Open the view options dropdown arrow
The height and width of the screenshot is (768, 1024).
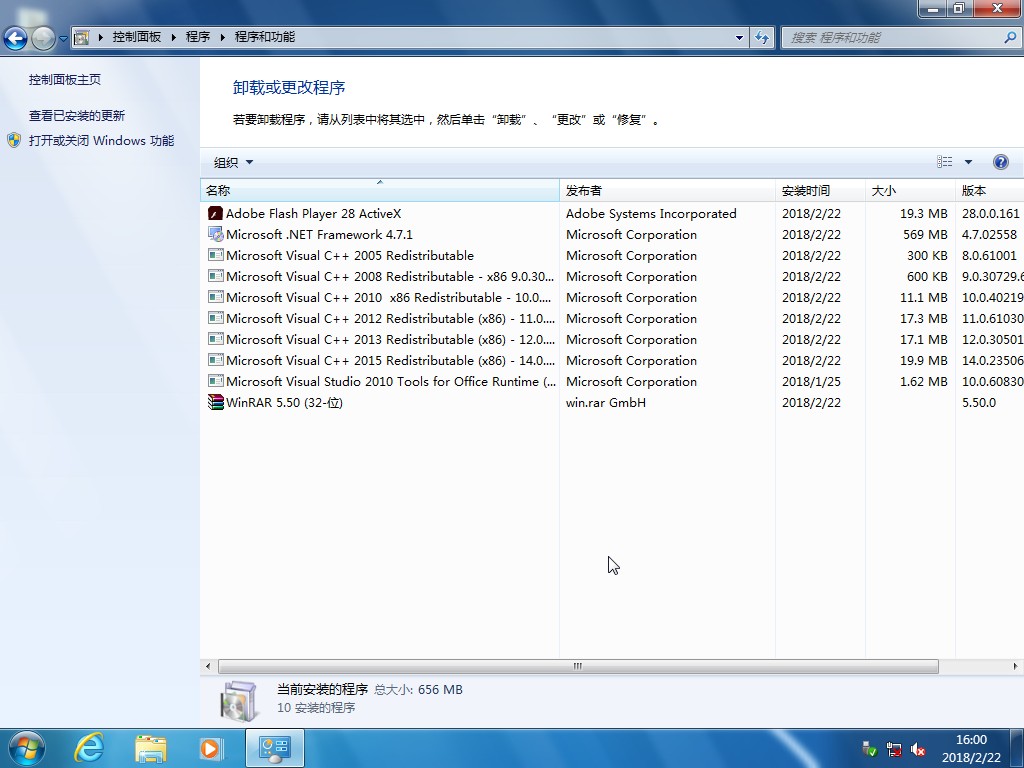968,162
